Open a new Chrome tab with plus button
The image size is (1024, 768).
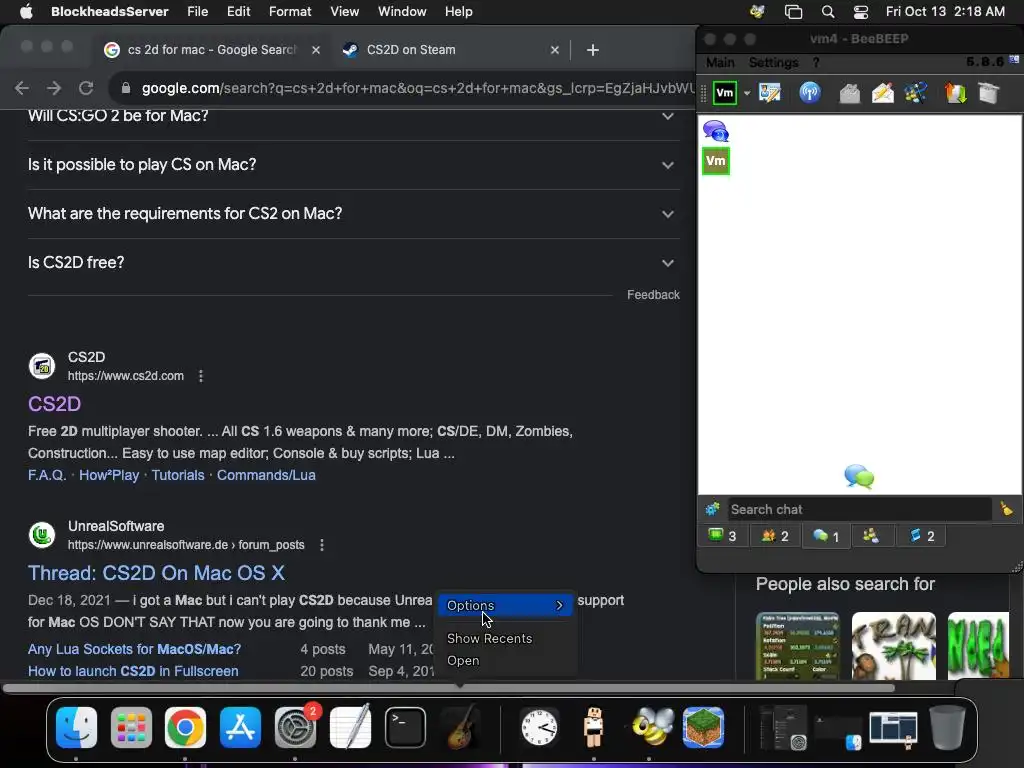(x=593, y=50)
